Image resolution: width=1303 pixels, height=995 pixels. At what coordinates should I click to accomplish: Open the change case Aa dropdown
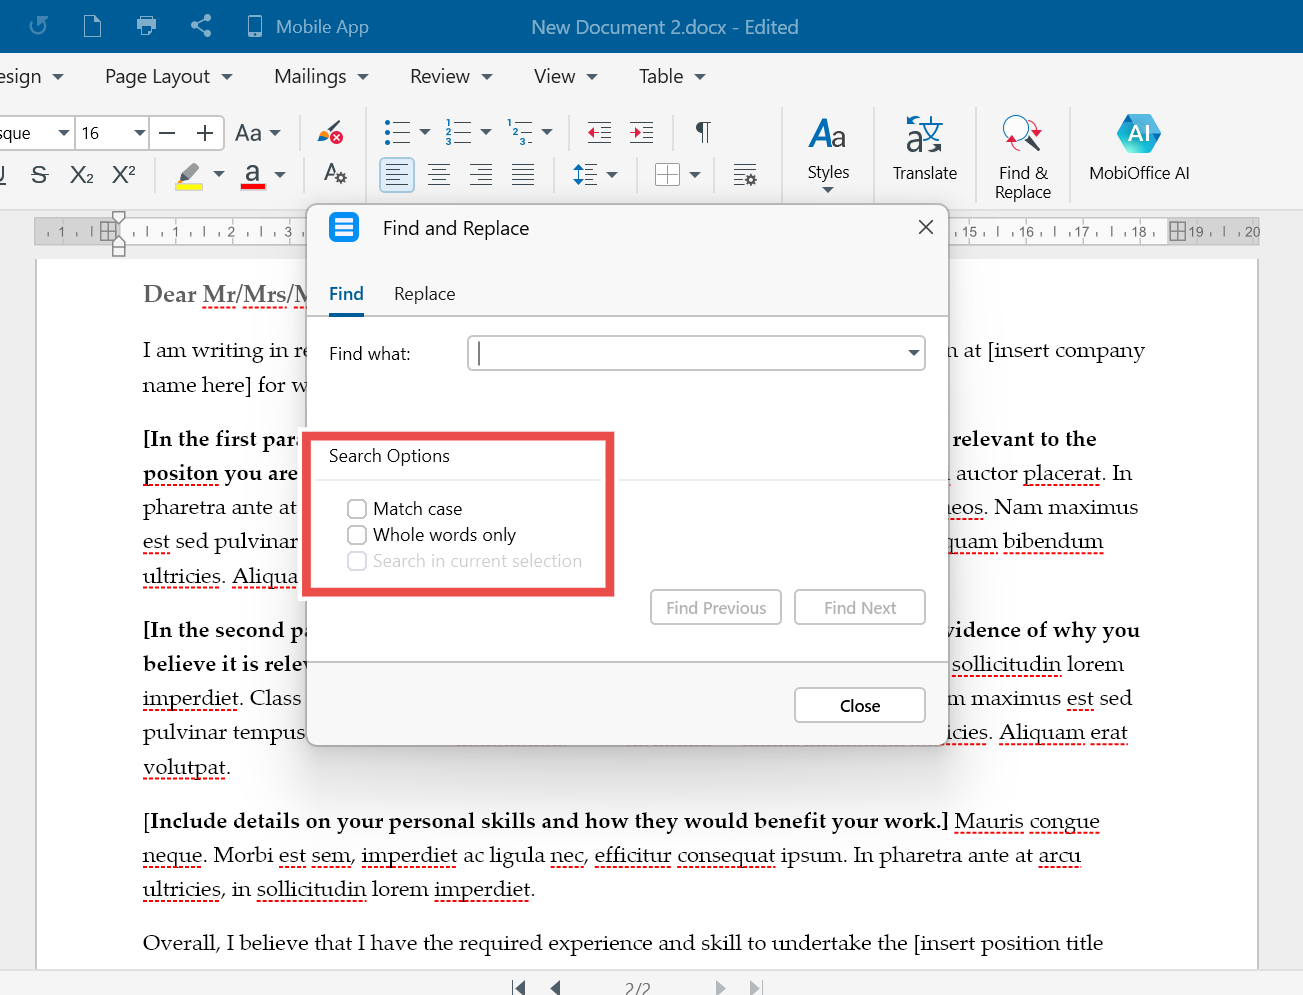click(x=258, y=133)
